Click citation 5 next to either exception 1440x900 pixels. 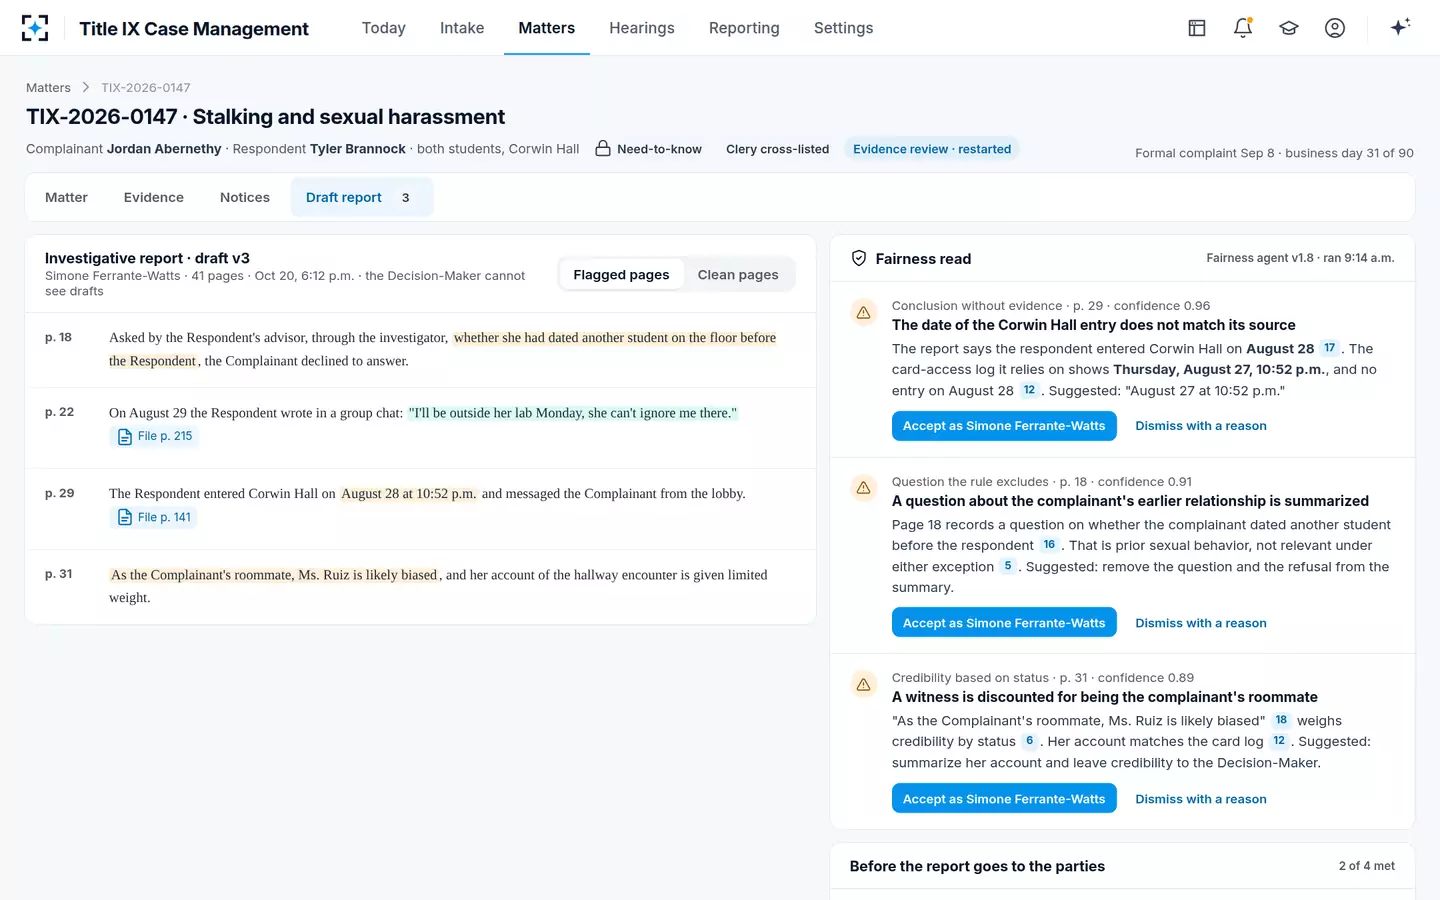(x=1007, y=566)
